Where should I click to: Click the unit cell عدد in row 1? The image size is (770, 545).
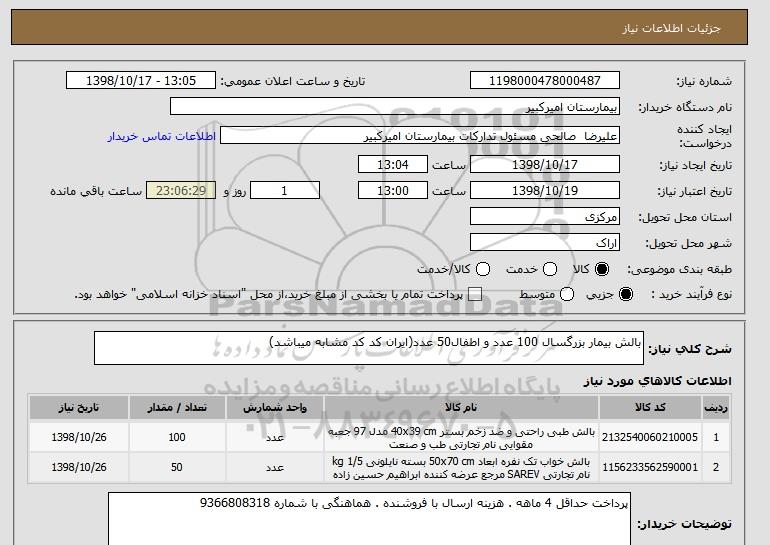tap(275, 437)
